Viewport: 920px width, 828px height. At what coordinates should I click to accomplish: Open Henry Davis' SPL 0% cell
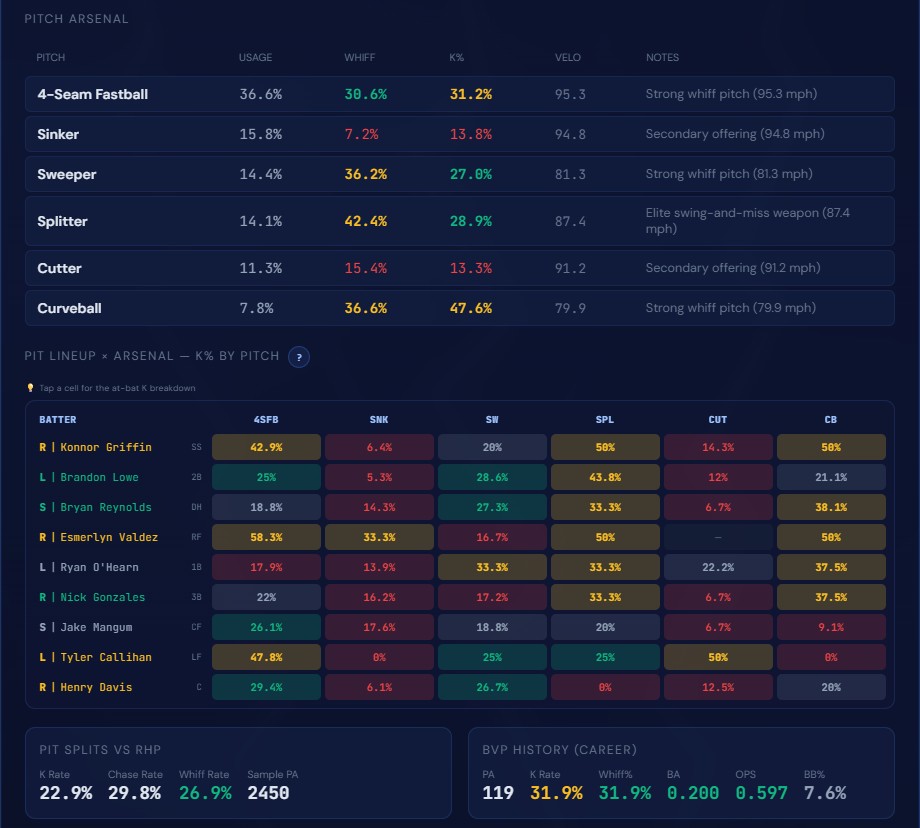[605, 687]
